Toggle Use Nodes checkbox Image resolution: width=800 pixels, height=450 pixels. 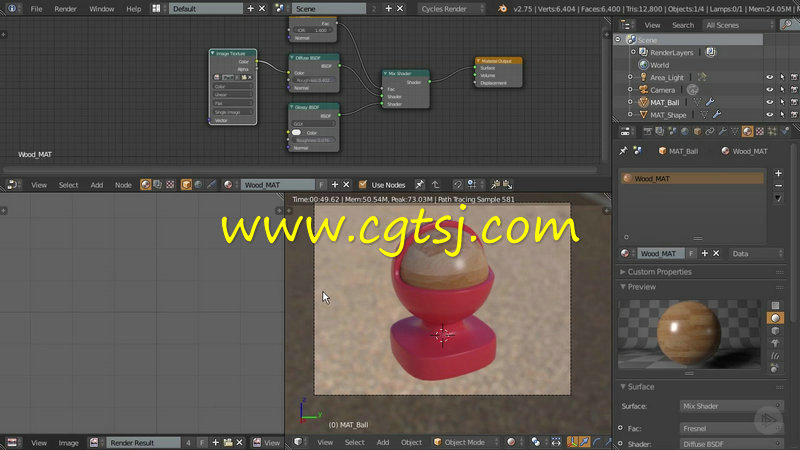(363, 185)
